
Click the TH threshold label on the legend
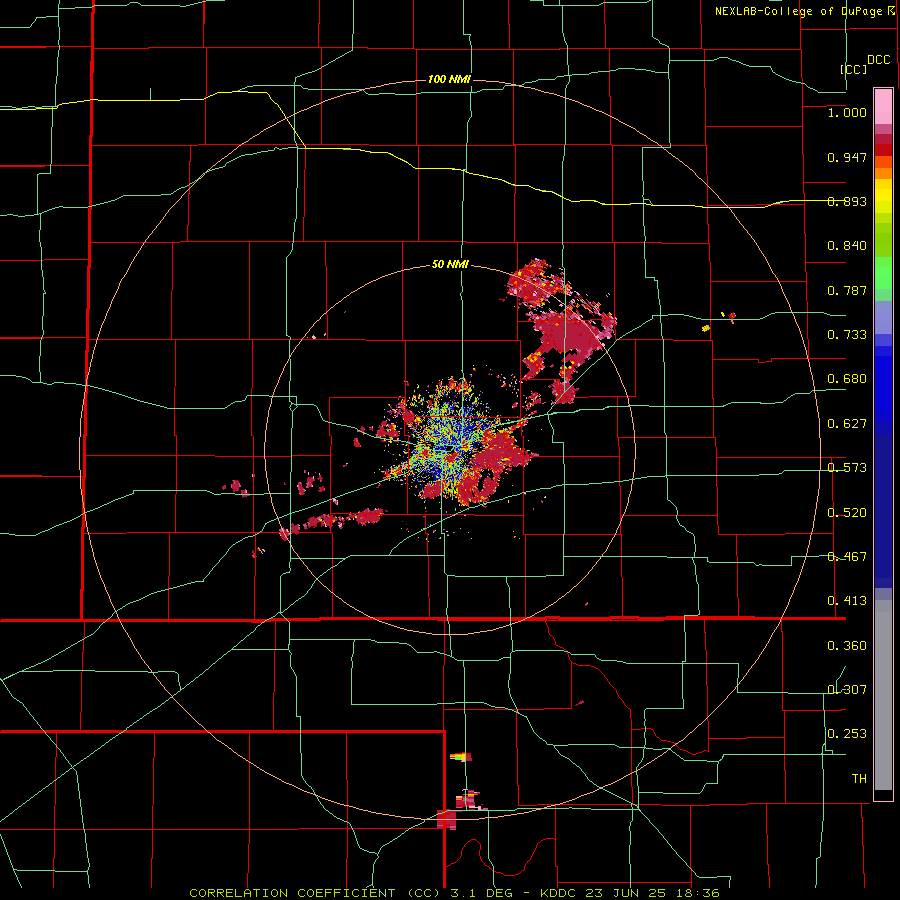coord(859,779)
